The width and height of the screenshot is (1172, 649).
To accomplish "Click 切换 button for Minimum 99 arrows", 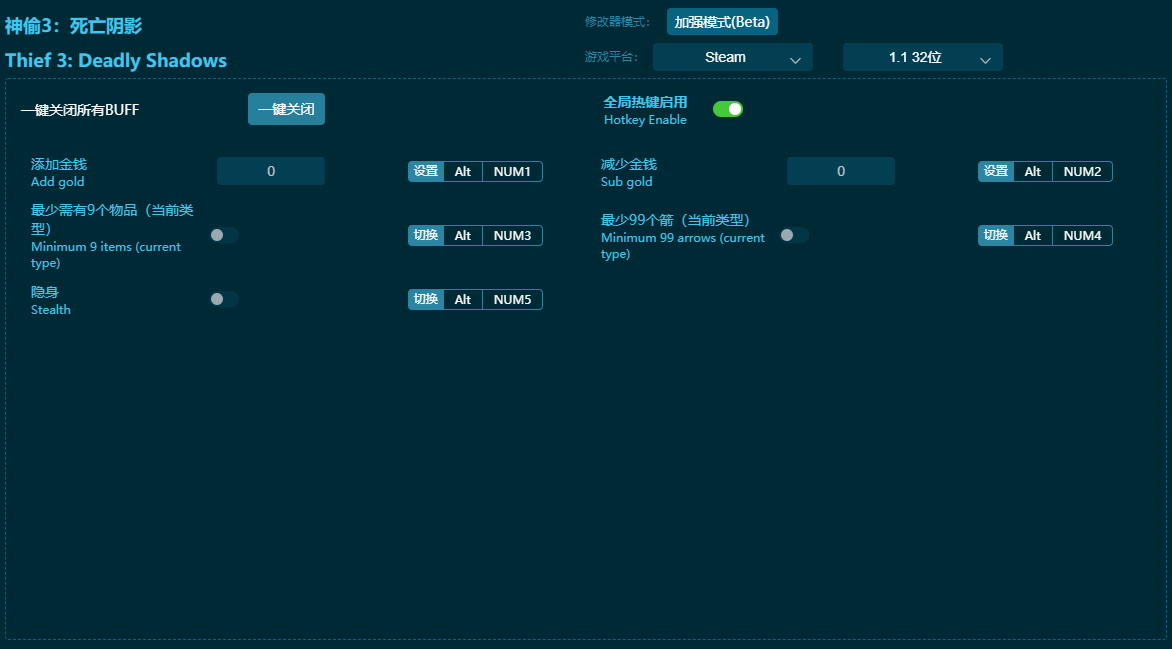I will 996,235.
